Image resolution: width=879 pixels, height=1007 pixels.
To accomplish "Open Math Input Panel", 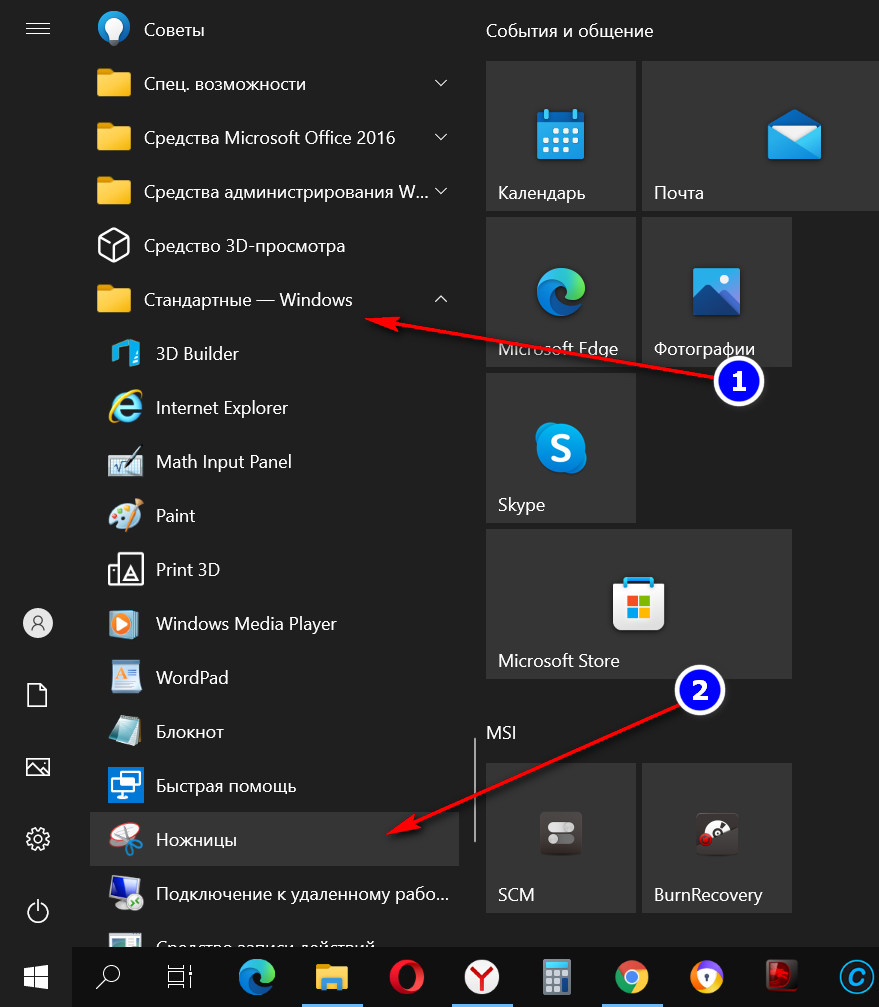I will click(x=274, y=461).
